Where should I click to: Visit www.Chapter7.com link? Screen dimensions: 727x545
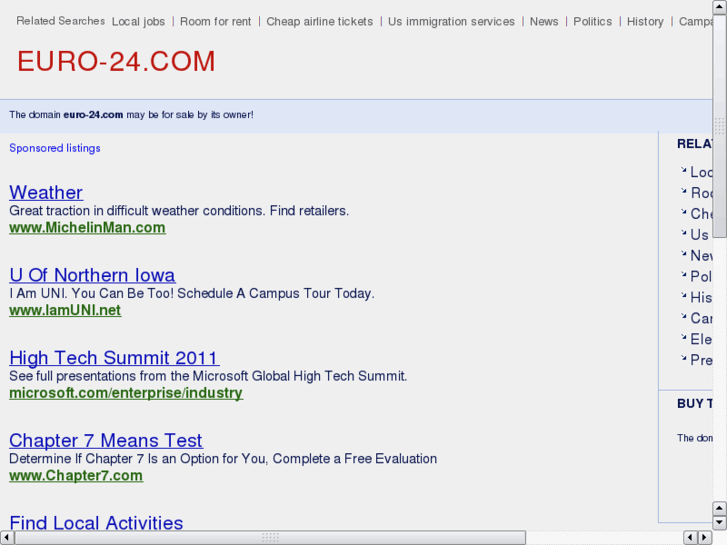(x=76, y=475)
